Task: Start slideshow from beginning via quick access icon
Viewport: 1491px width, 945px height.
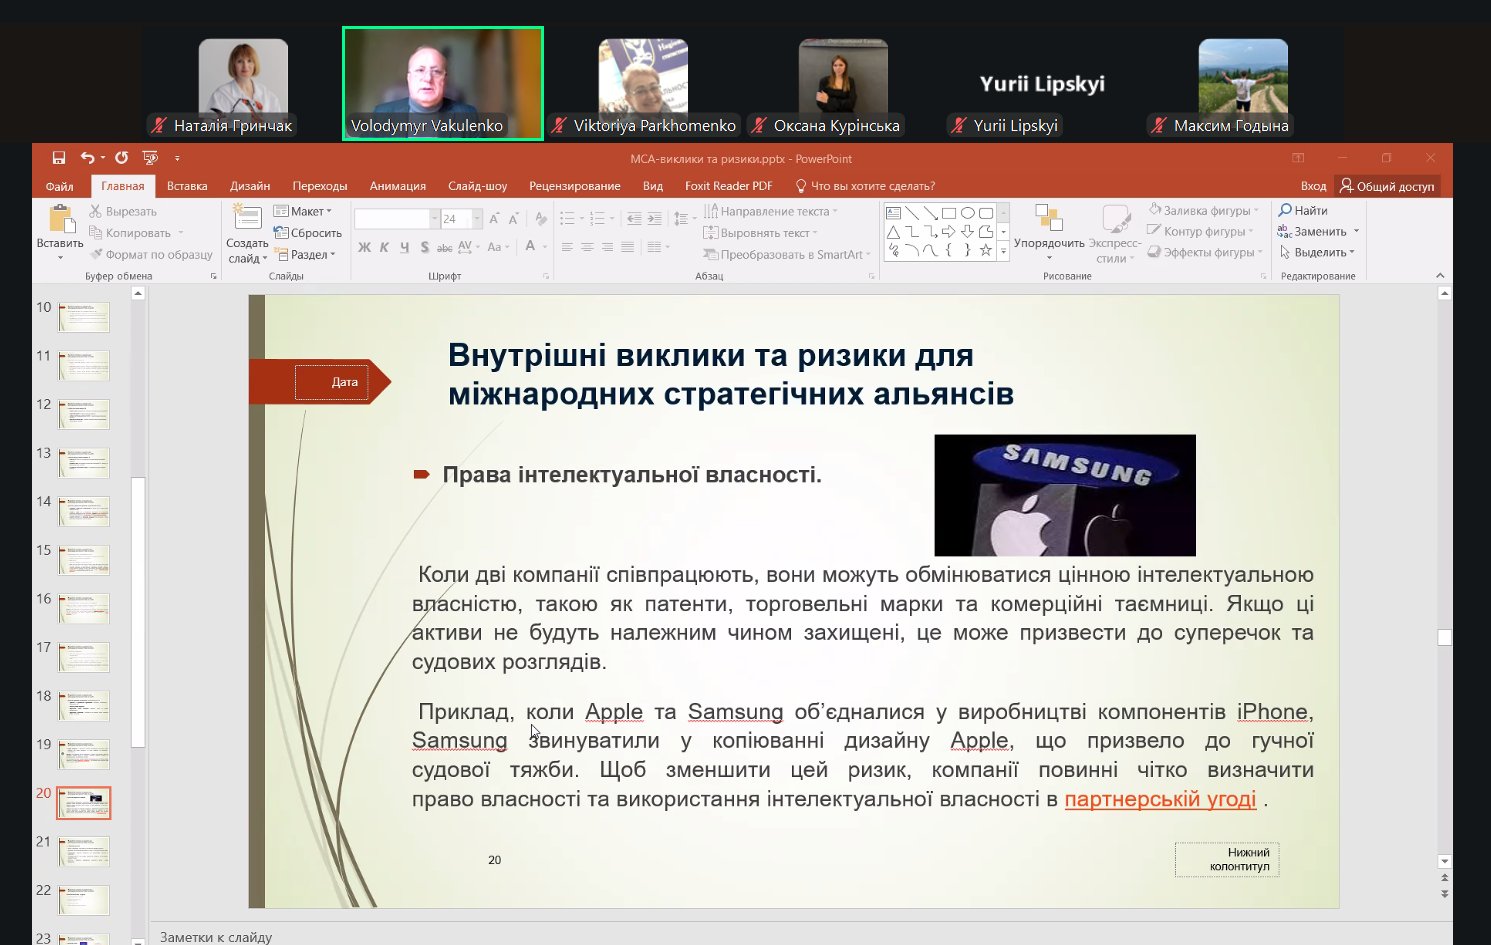Action: (x=150, y=158)
